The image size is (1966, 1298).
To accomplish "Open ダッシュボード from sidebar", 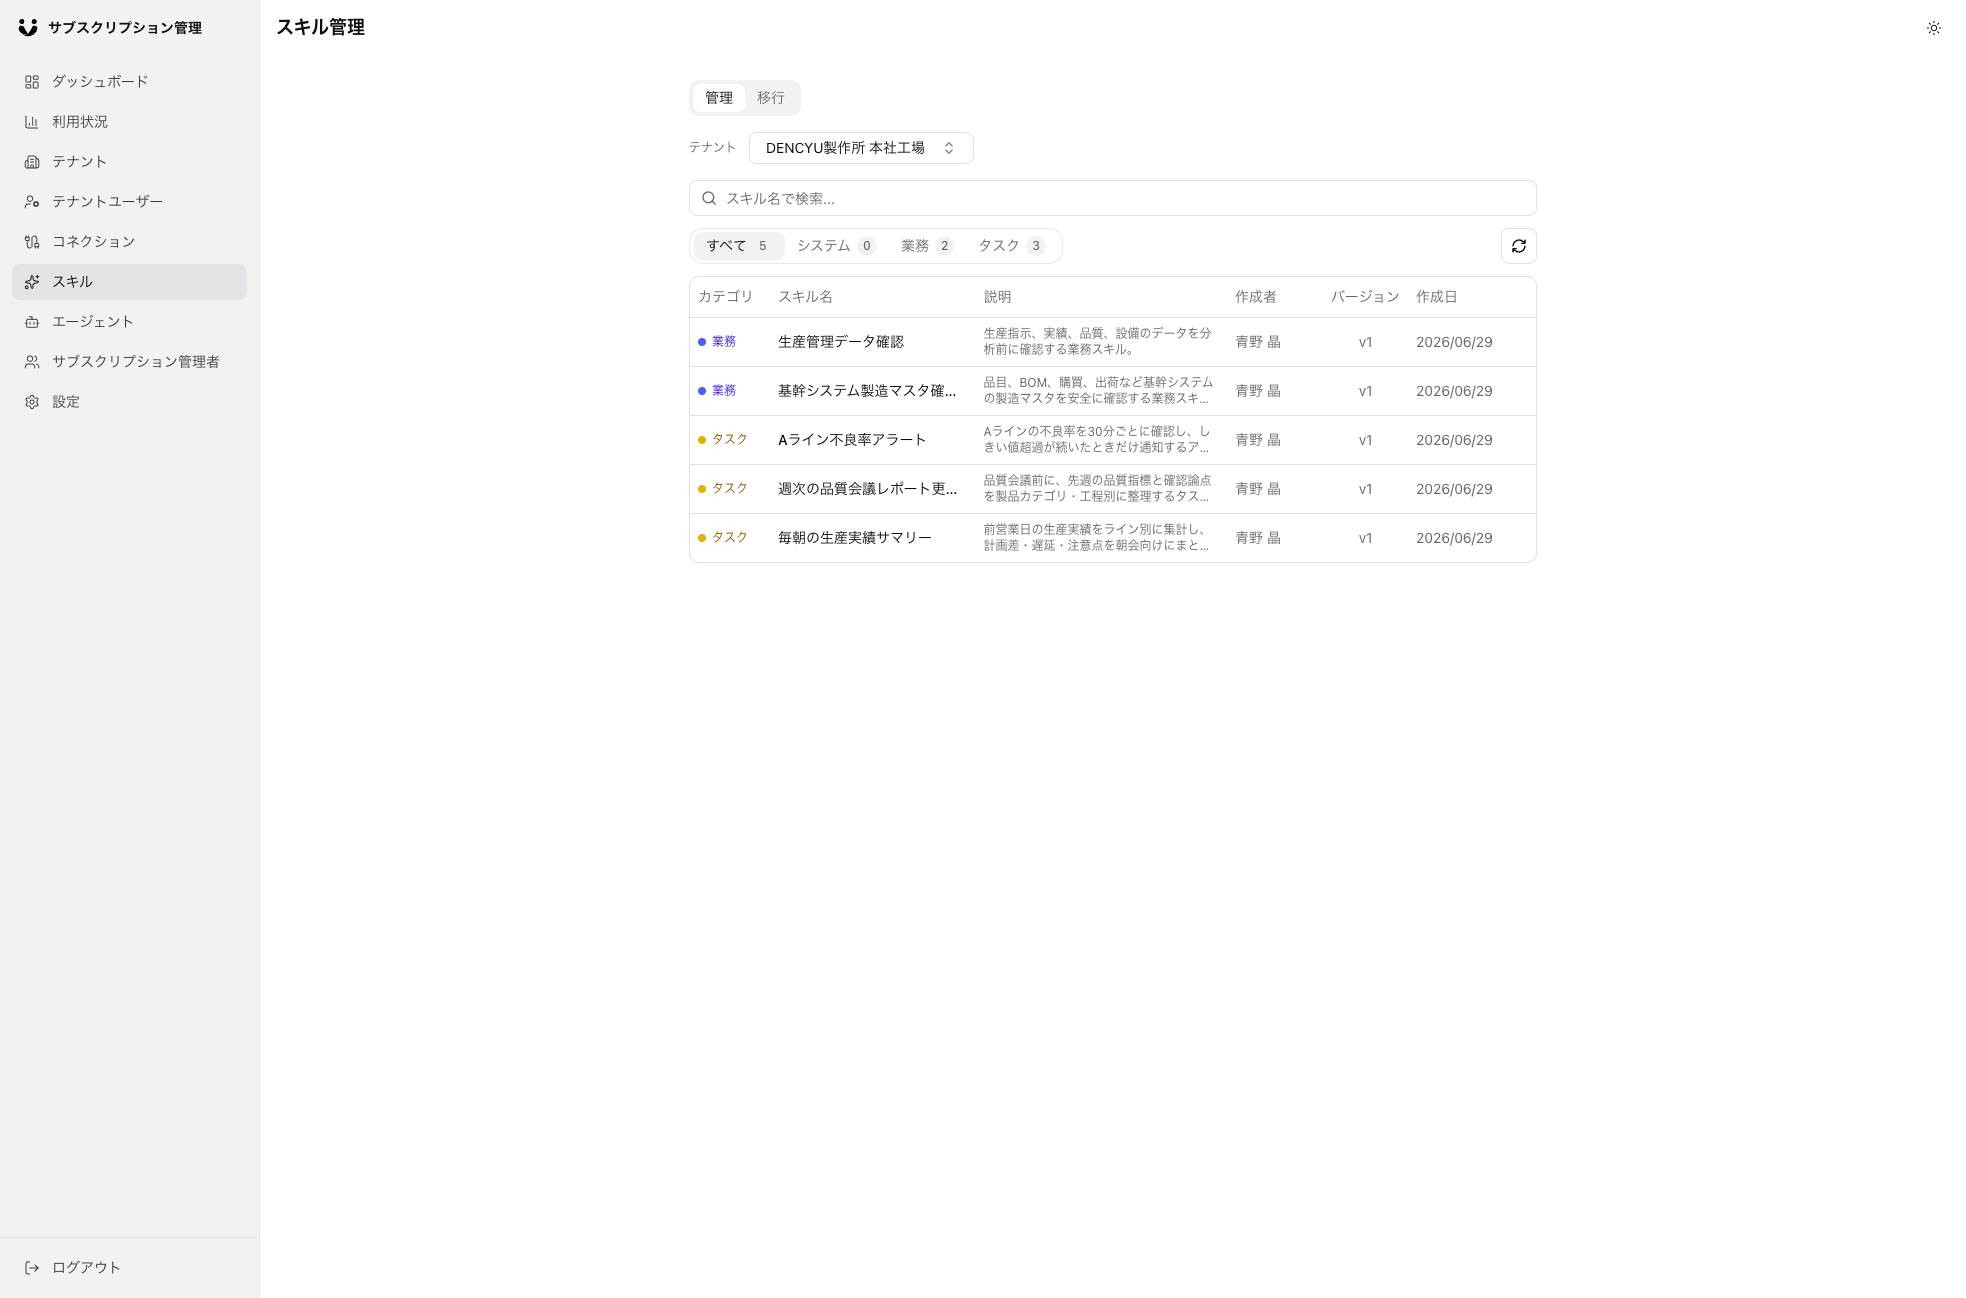I will click(x=129, y=82).
